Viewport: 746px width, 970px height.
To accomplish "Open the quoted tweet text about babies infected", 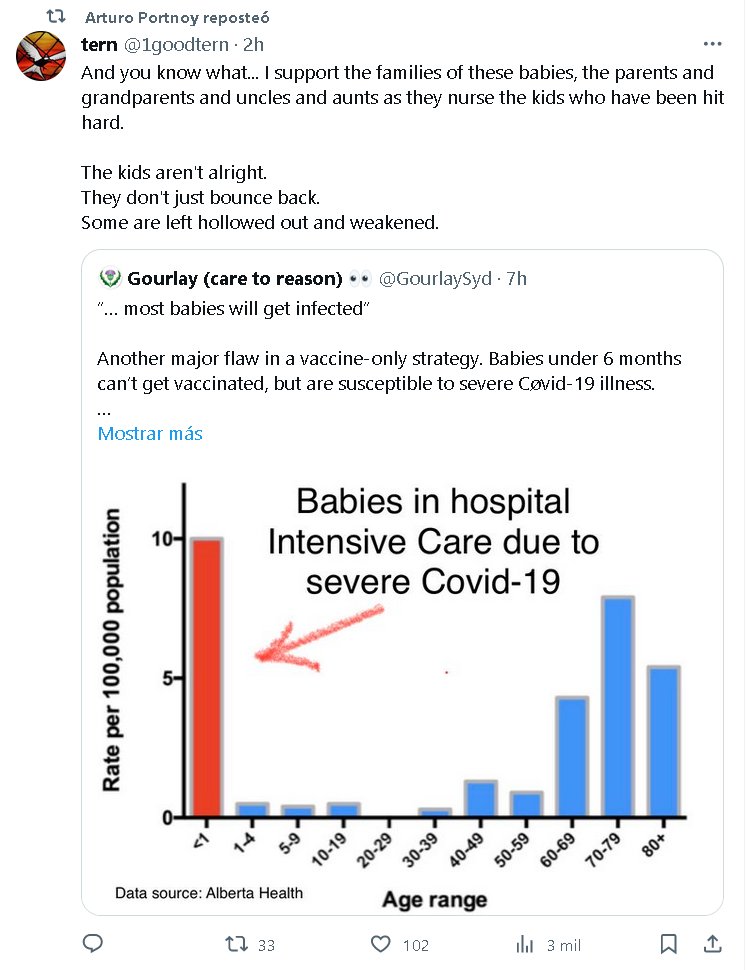I will click(390, 370).
